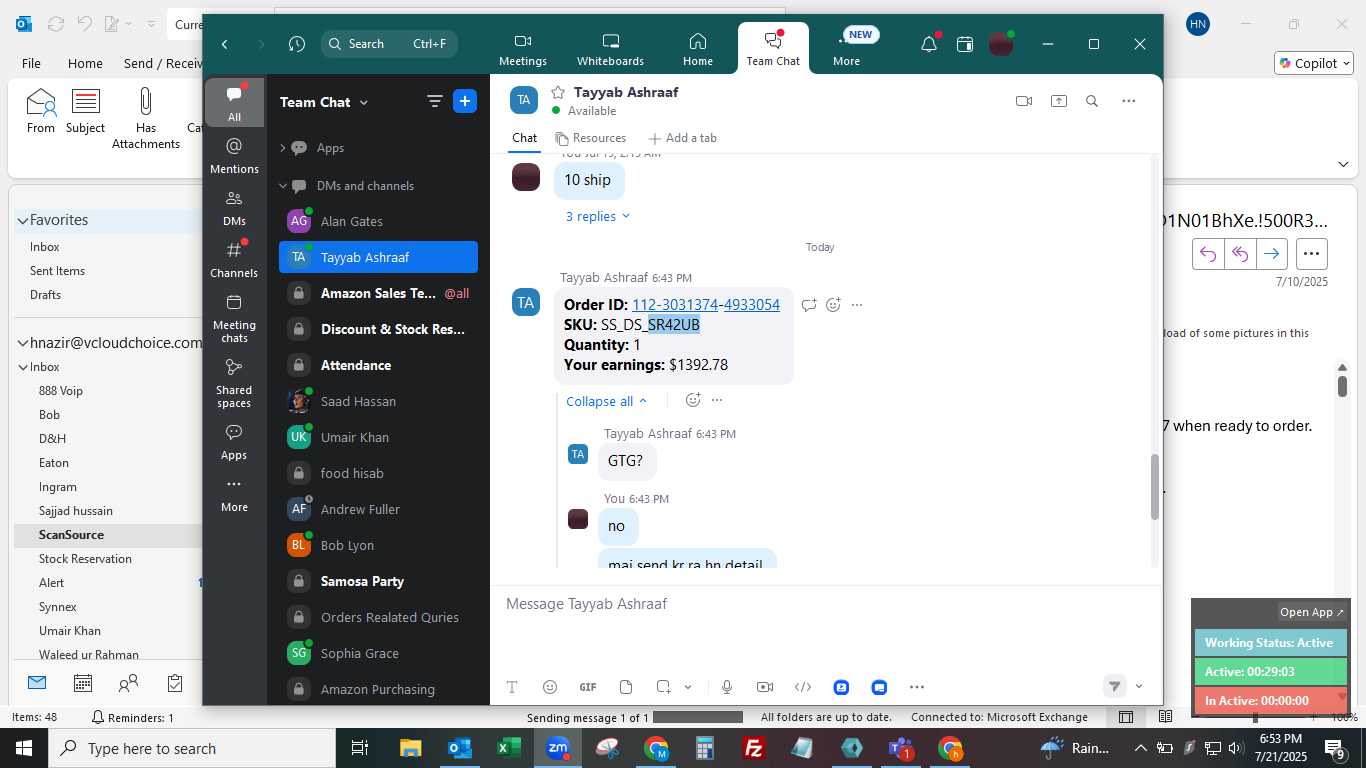Viewport: 1366px width, 768px height.
Task: Open the Amazon Sales Team channel
Action: pos(378,293)
